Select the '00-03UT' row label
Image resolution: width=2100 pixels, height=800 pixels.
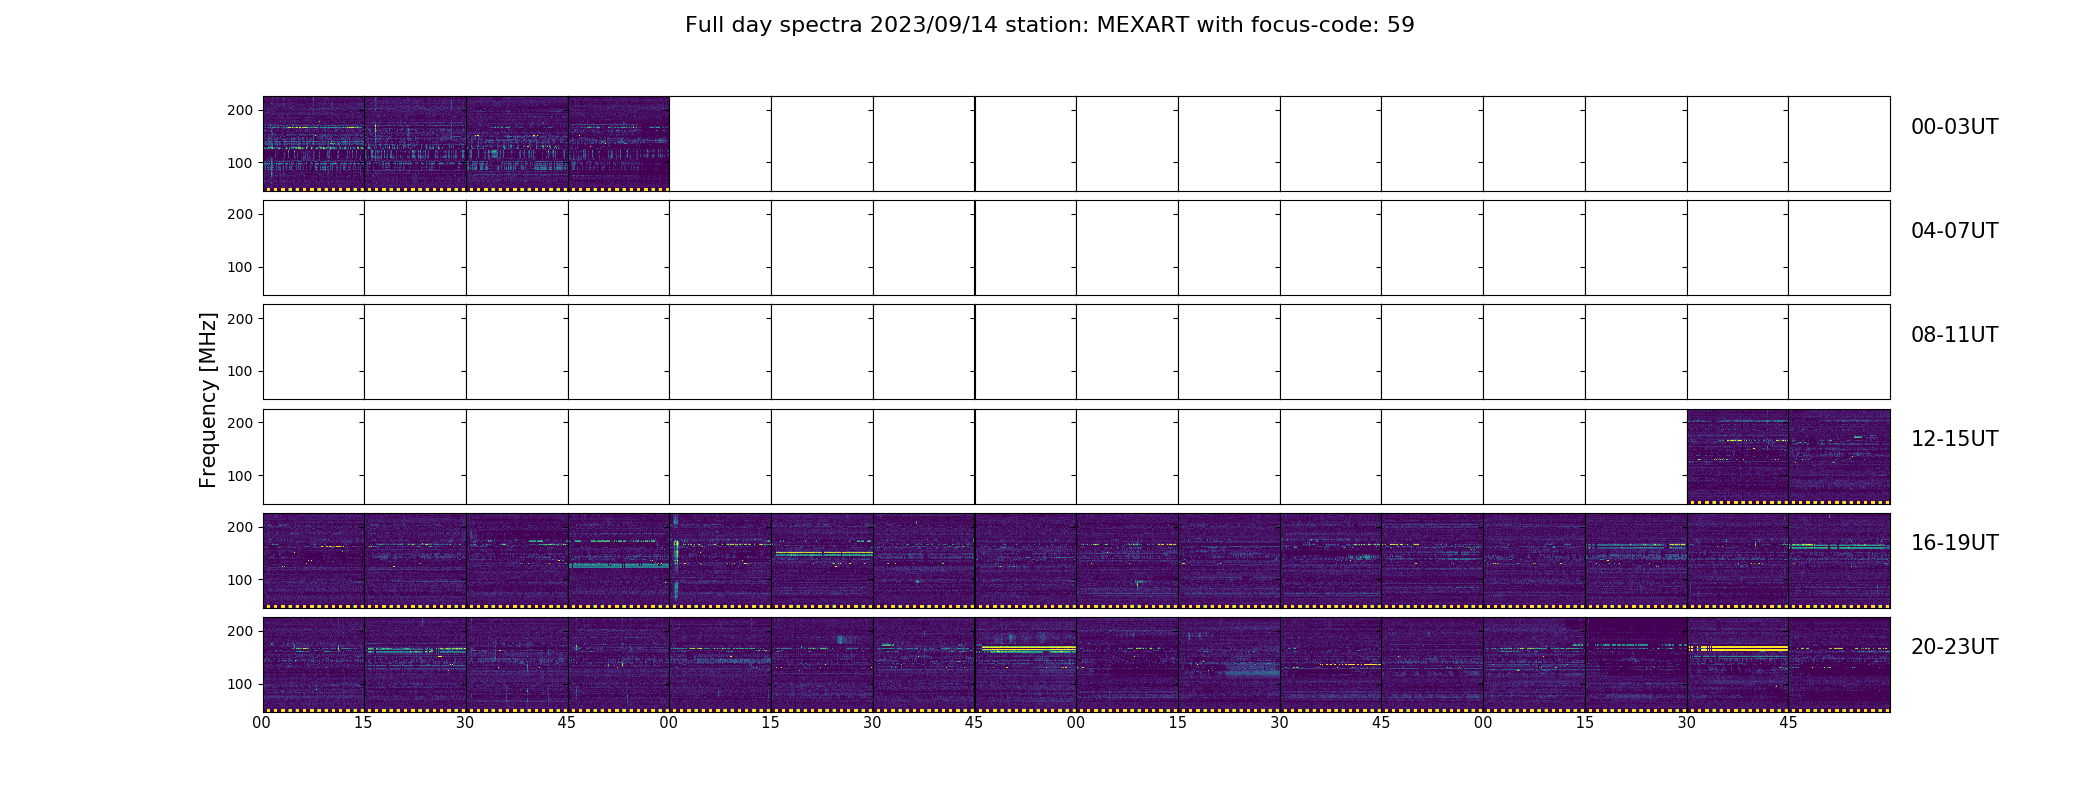coord(1954,127)
